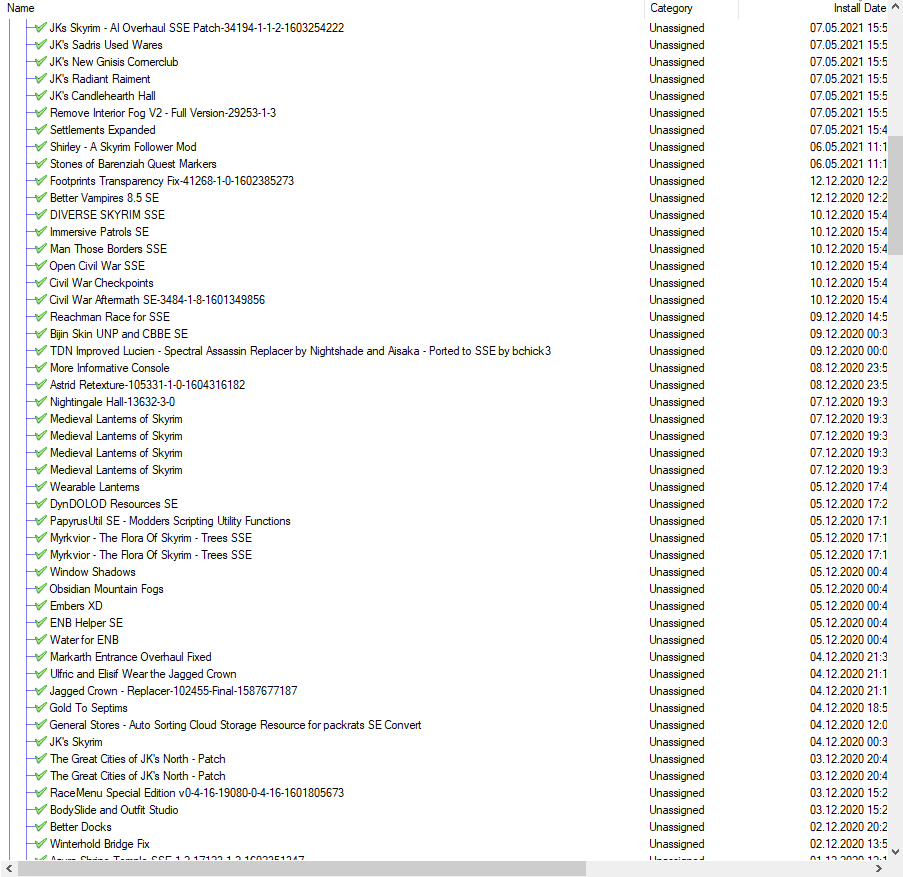903x877 pixels.
Task: Select Gold To Septims mod
Action: pos(89,708)
